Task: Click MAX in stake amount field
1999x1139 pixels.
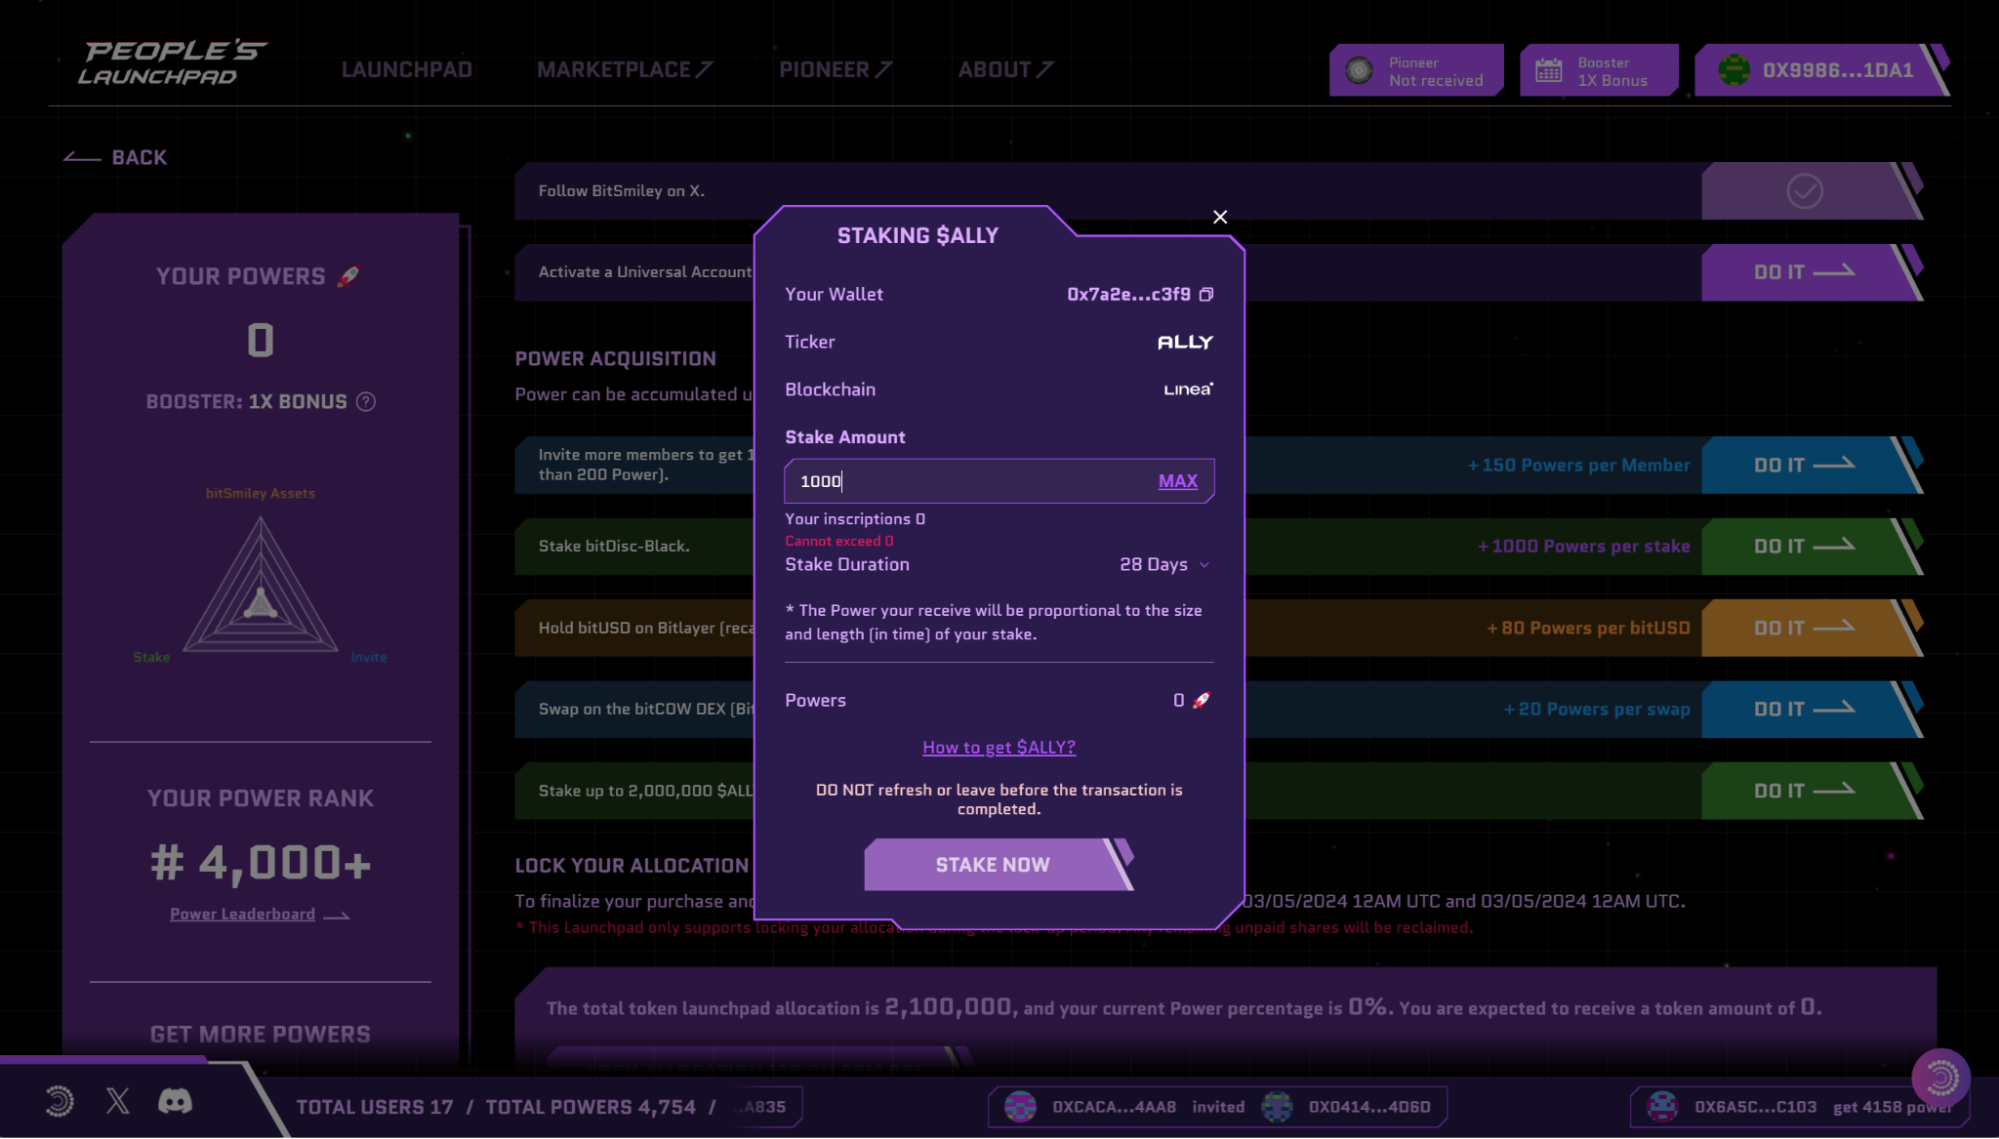Action: (x=1177, y=481)
